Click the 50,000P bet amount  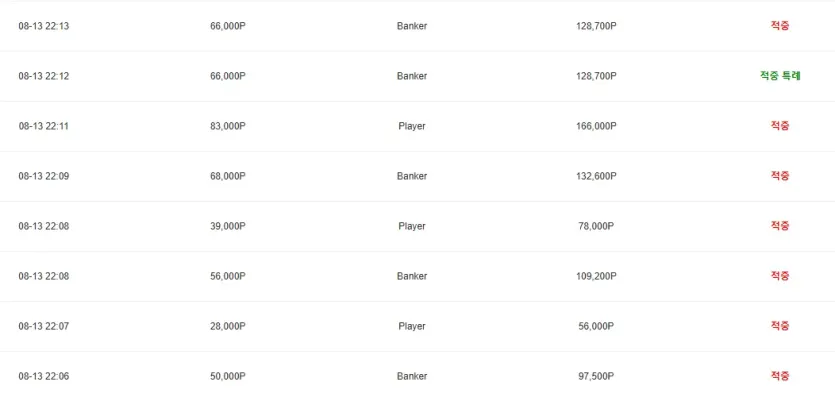pyautogui.click(x=228, y=377)
